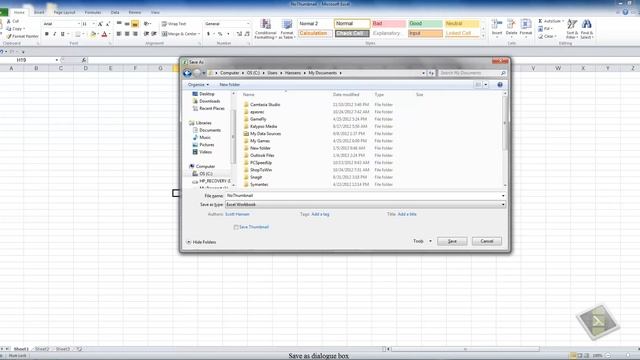Apply Underline formatting in Excel ribbon

[62, 34]
